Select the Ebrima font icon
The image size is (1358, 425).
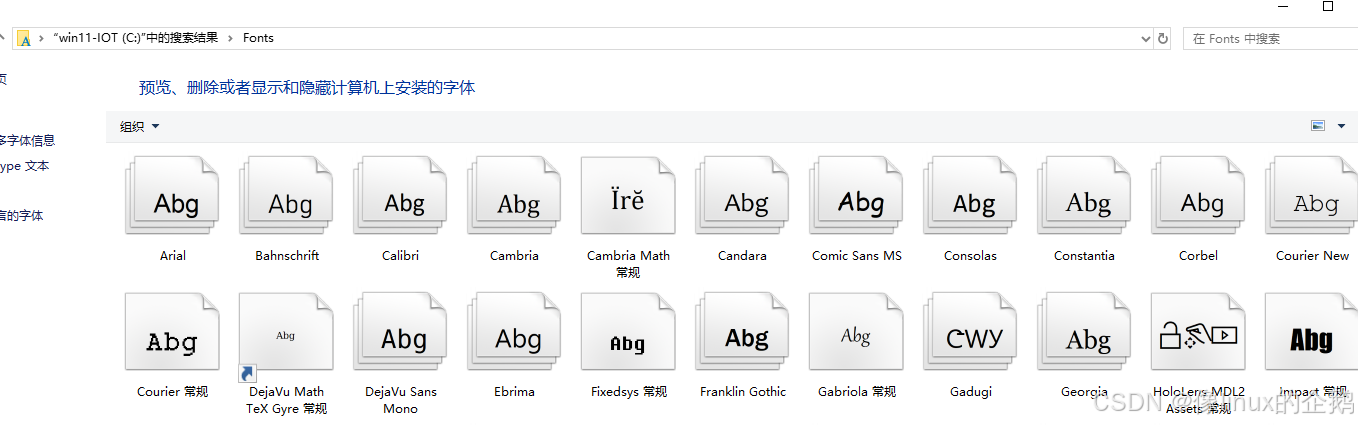click(x=515, y=332)
